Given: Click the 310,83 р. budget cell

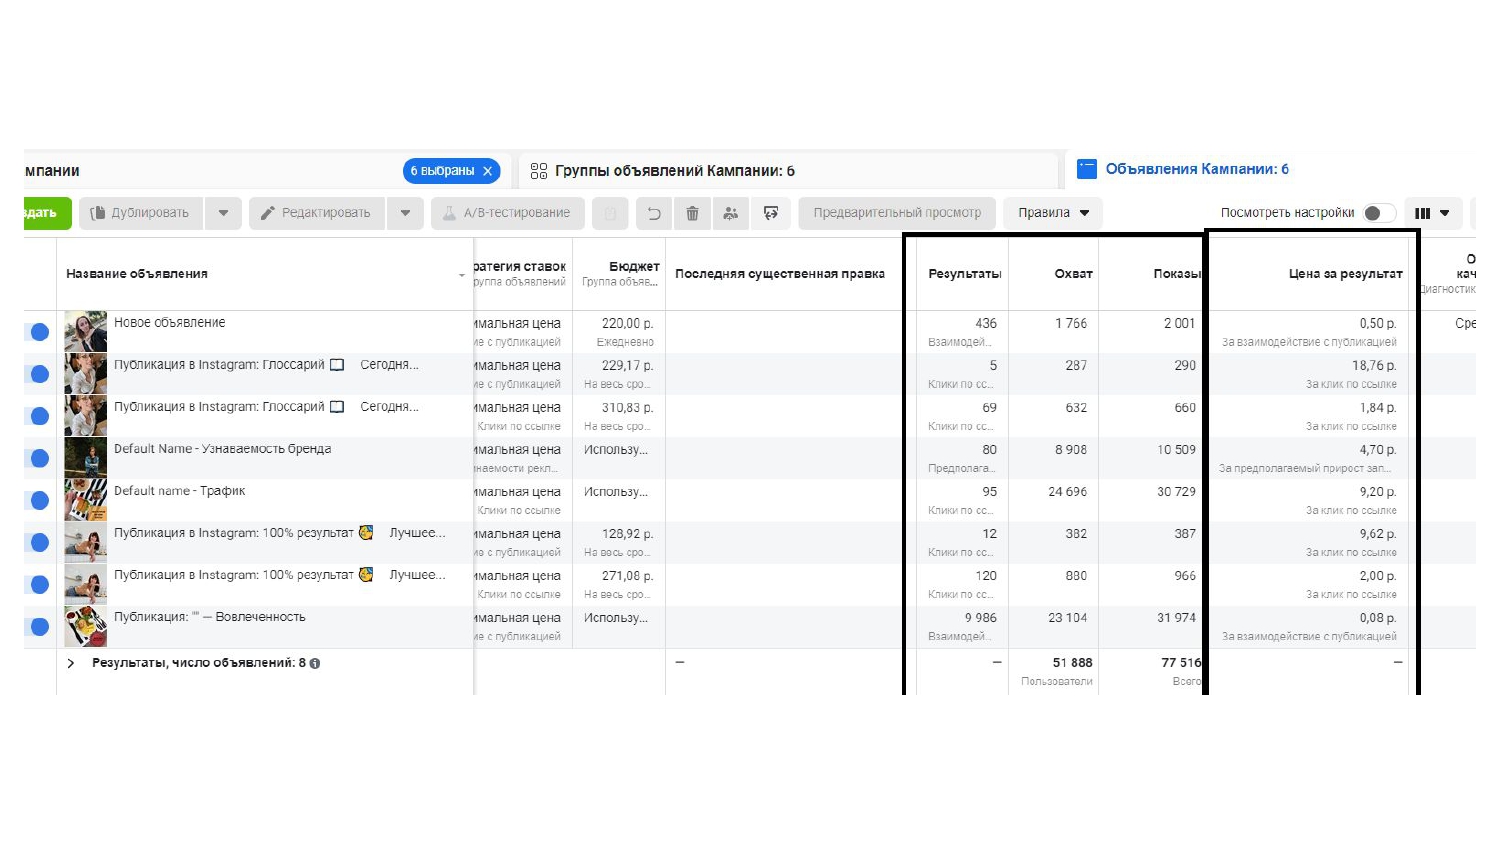Looking at the screenshot, I should pyautogui.click(x=627, y=408).
